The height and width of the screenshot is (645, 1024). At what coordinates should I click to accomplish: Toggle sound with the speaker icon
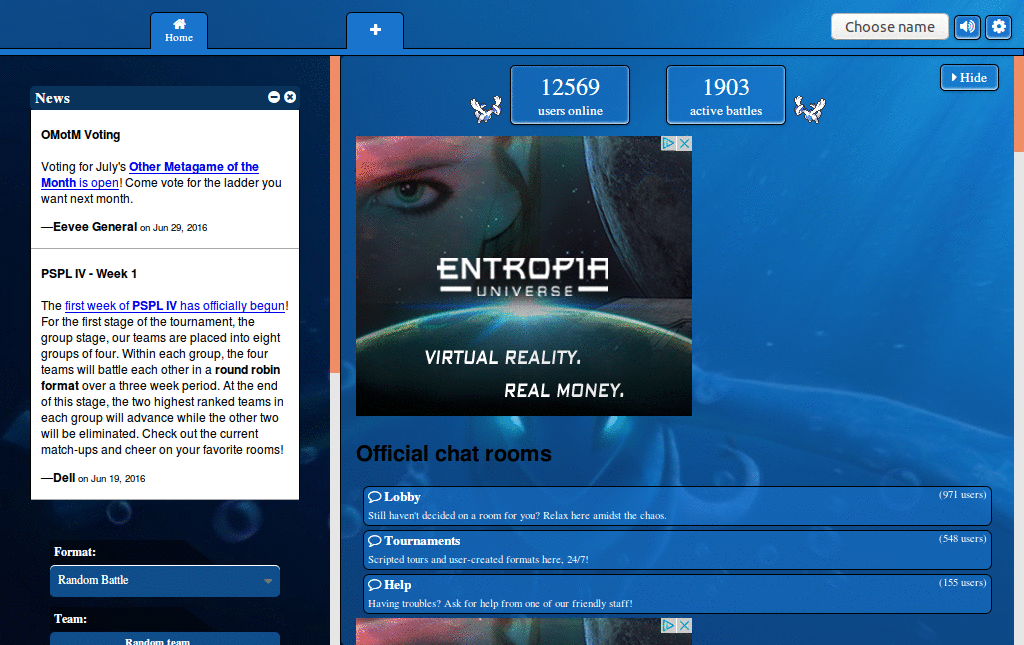(967, 27)
